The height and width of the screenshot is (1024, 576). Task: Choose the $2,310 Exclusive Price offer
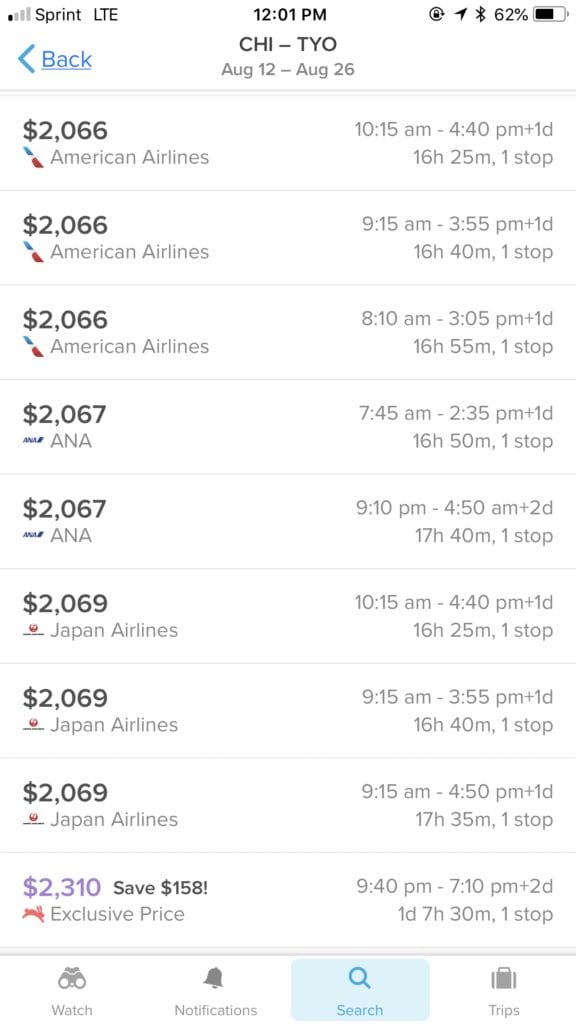point(288,900)
